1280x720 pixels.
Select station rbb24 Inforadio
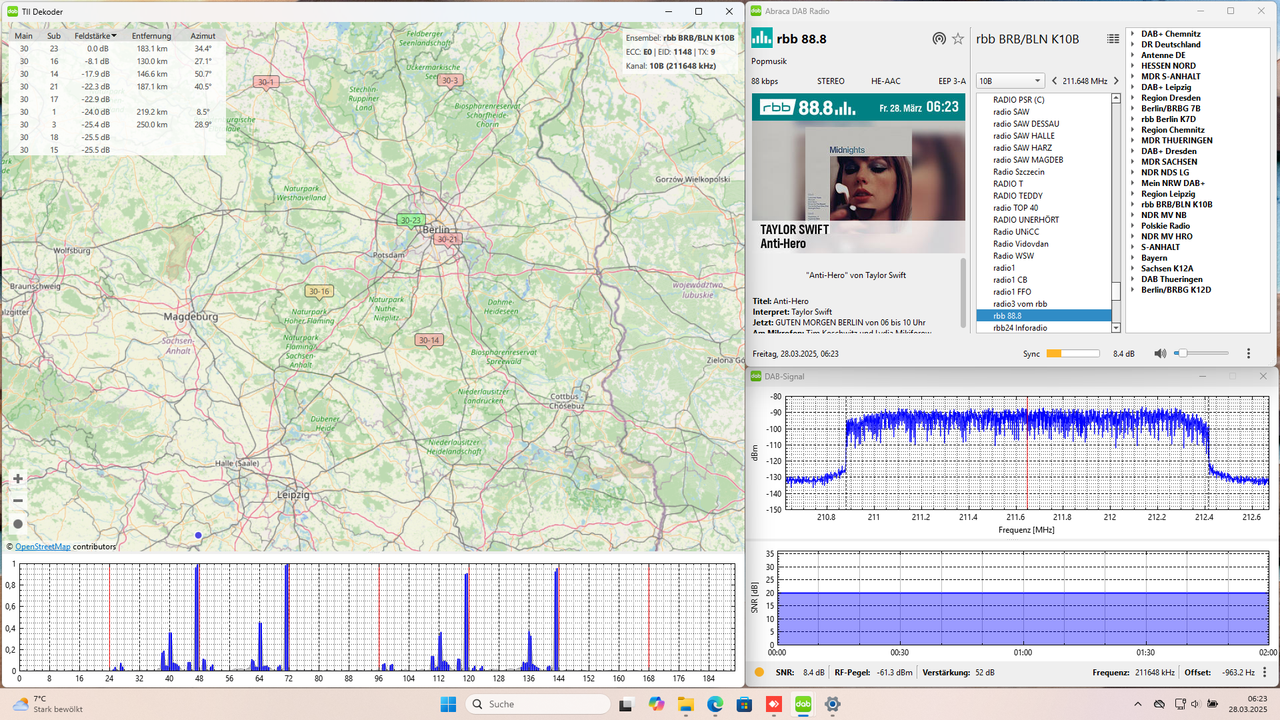click(x=1026, y=327)
